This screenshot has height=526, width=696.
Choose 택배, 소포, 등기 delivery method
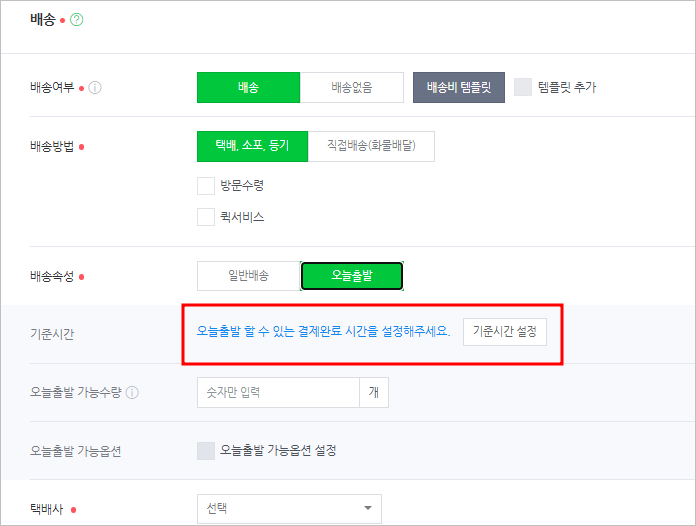coord(252,146)
